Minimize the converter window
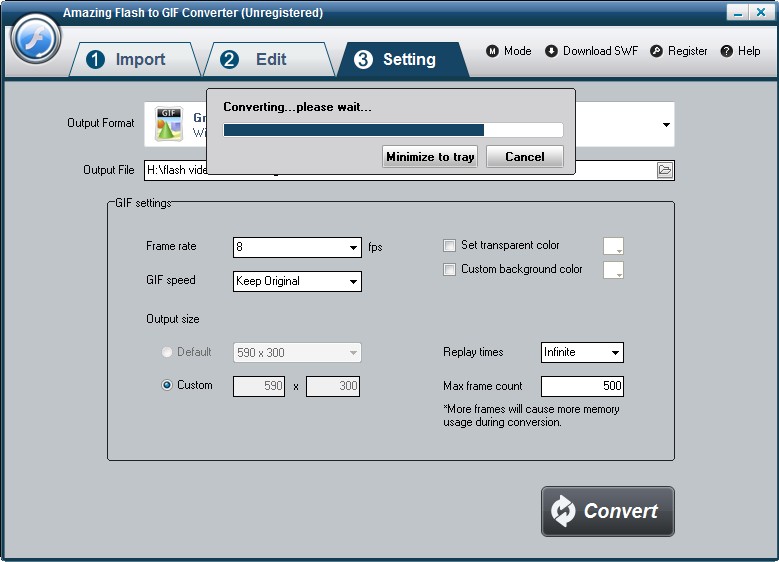 point(738,12)
